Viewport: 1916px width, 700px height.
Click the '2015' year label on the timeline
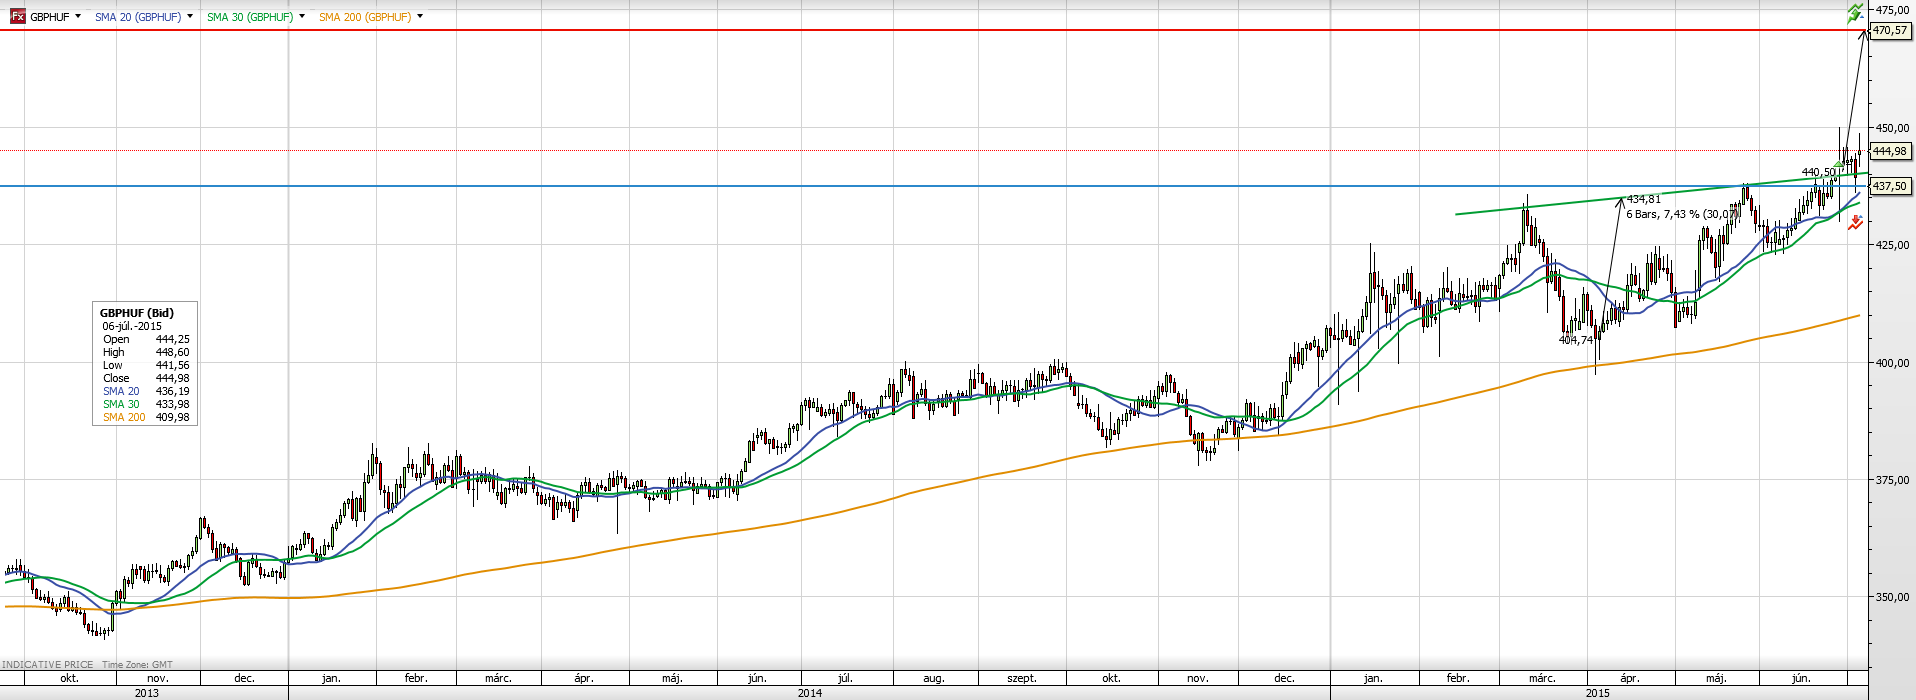coord(1598,693)
